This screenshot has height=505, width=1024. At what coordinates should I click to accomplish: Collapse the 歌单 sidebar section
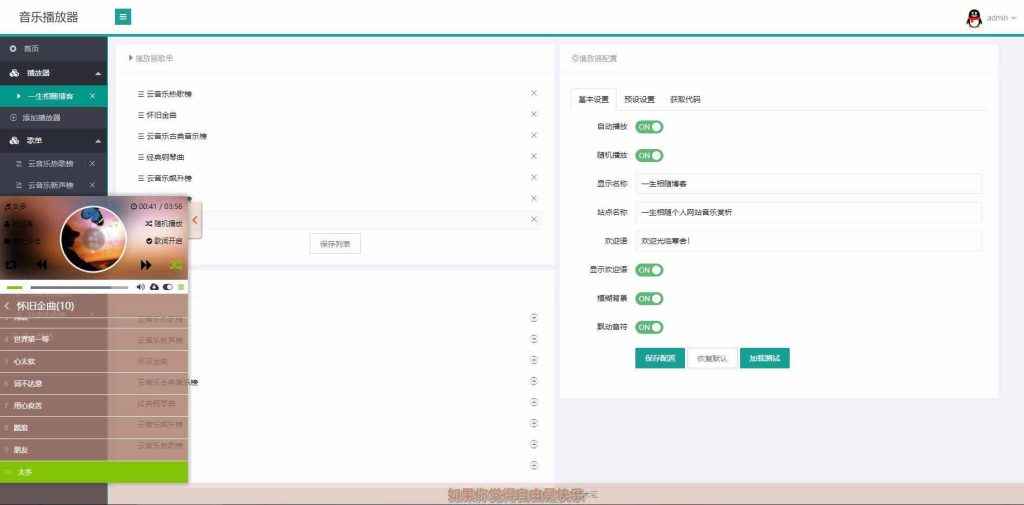tap(54, 140)
